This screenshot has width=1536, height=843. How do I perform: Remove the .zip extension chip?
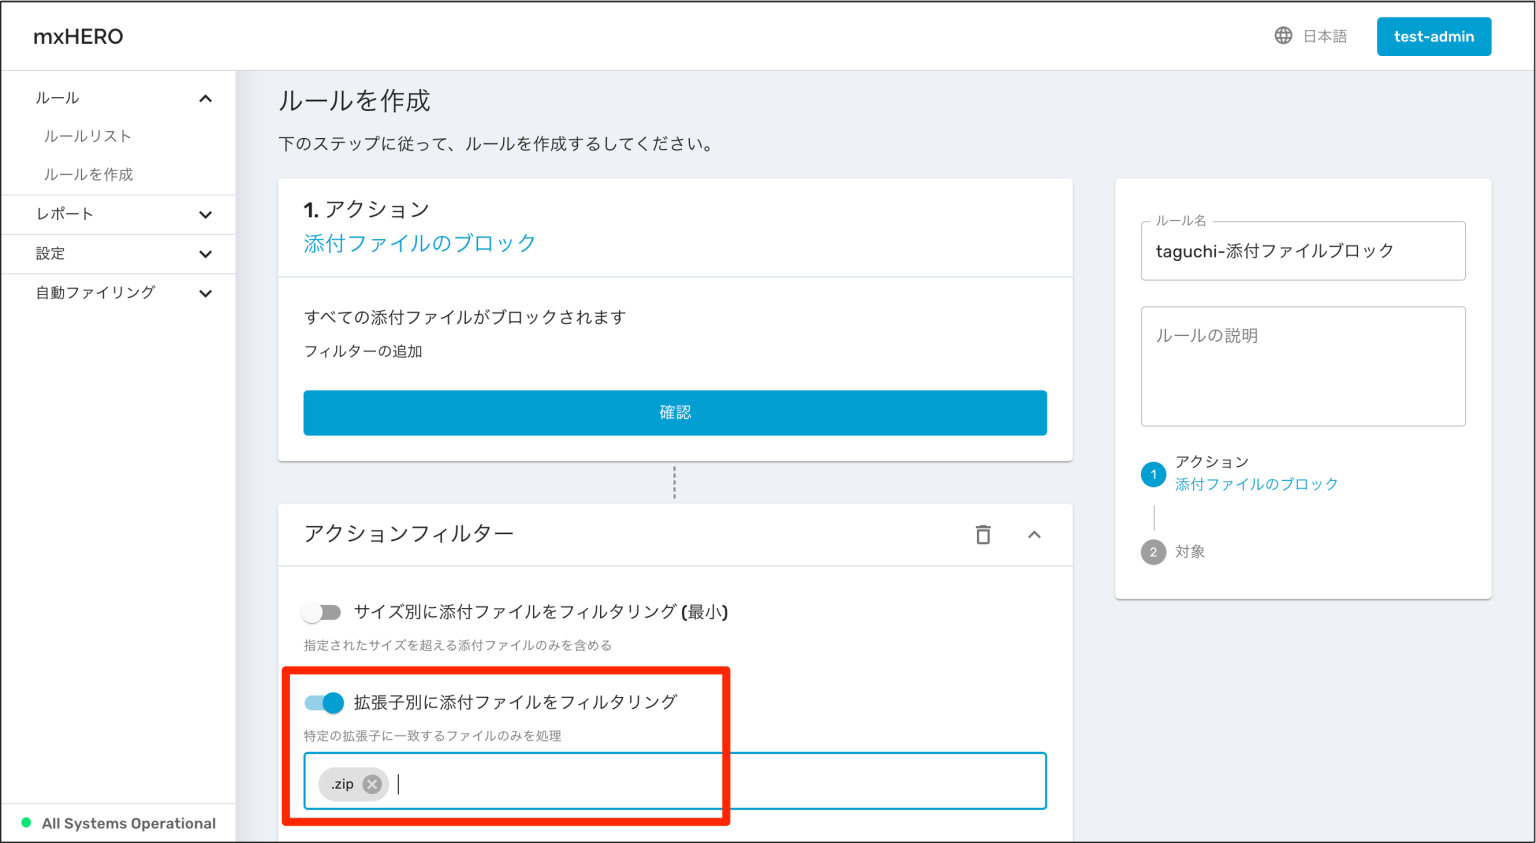(x=371, y=784)
